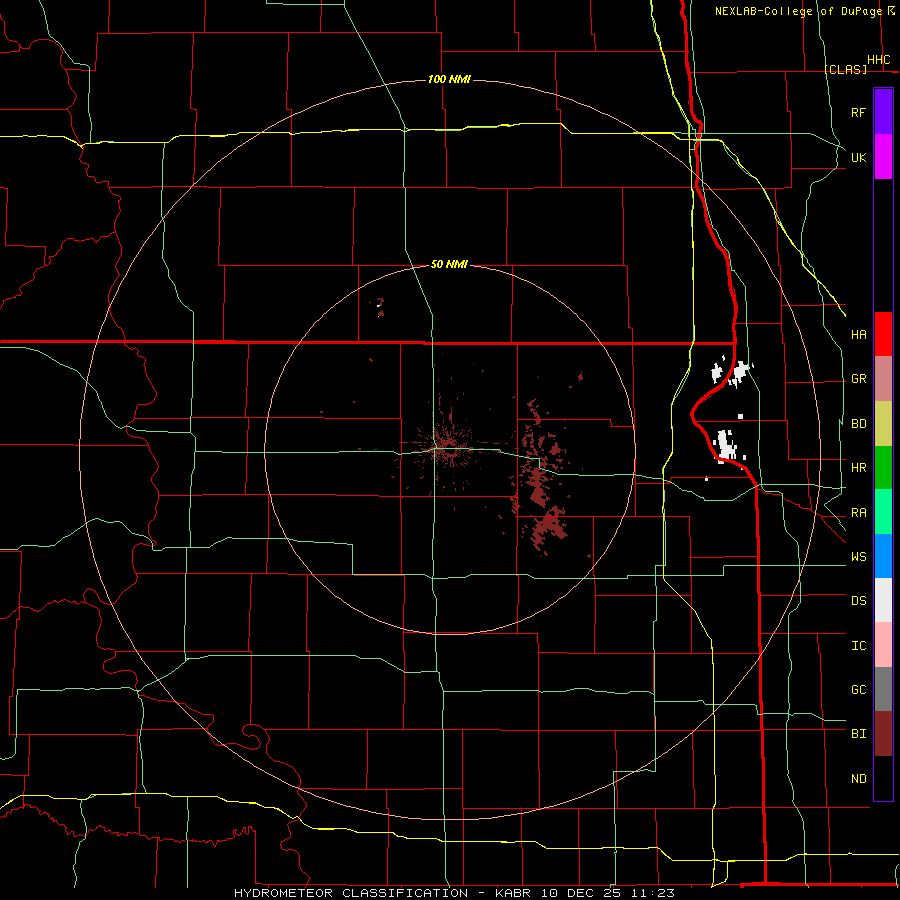Click the "DS" legend label
Viewport: 900px width, 900px height.
(x=858, y=601)
